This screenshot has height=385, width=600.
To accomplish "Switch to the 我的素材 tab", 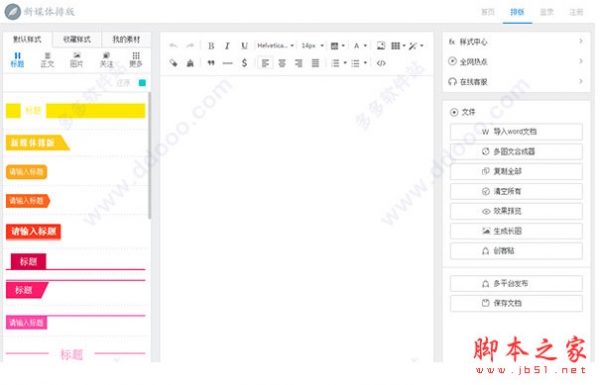I will pos(126,39).
